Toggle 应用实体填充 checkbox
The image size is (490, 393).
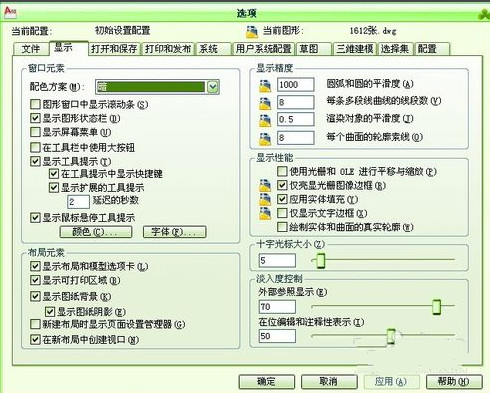point(282,199)
